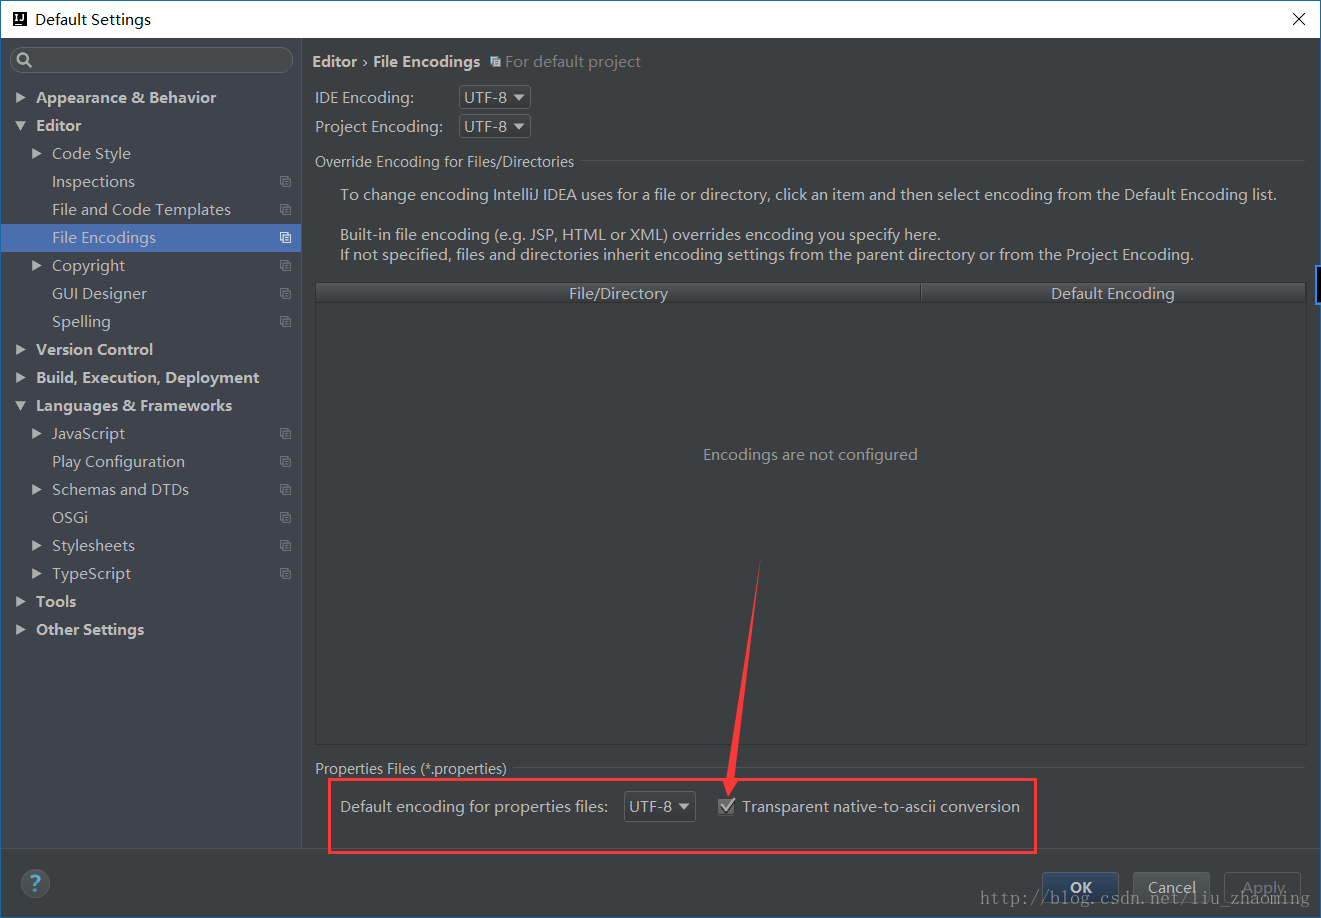Expand the Copyright node
The image size is (1321, 918).
tap(37, 265)
